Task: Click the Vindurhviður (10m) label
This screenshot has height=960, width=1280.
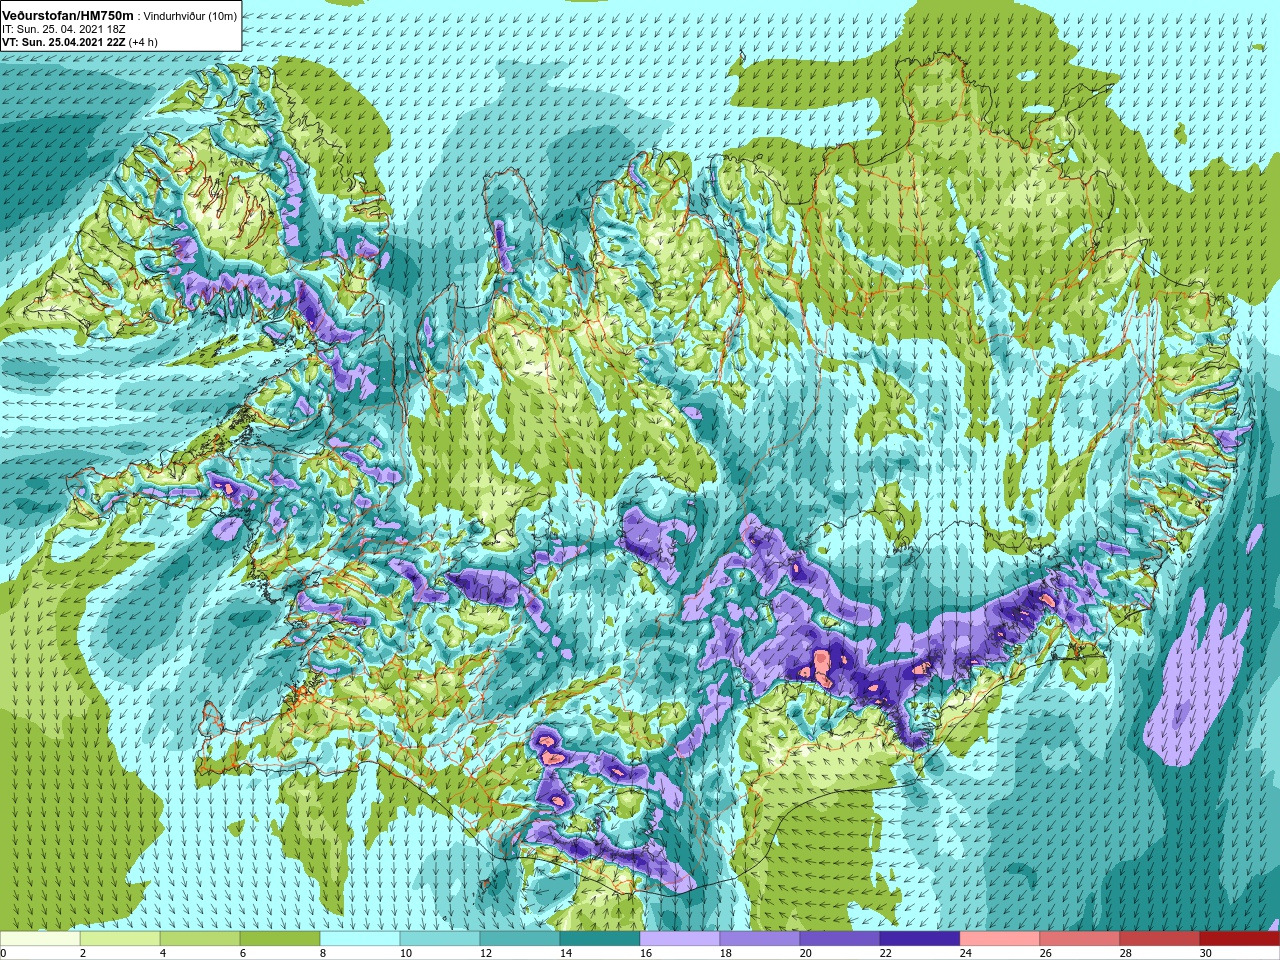Action: [191, 17]
